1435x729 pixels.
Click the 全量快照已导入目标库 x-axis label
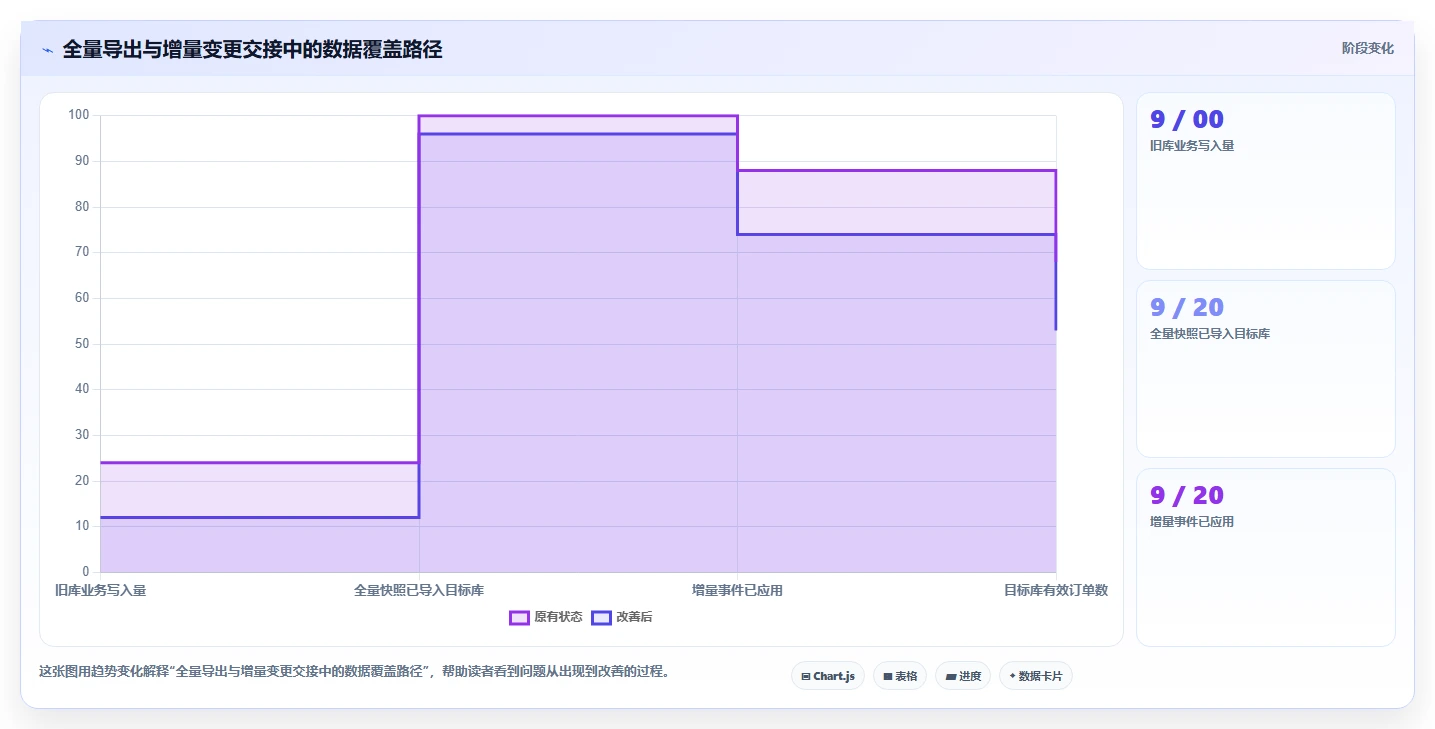[419, 590]
